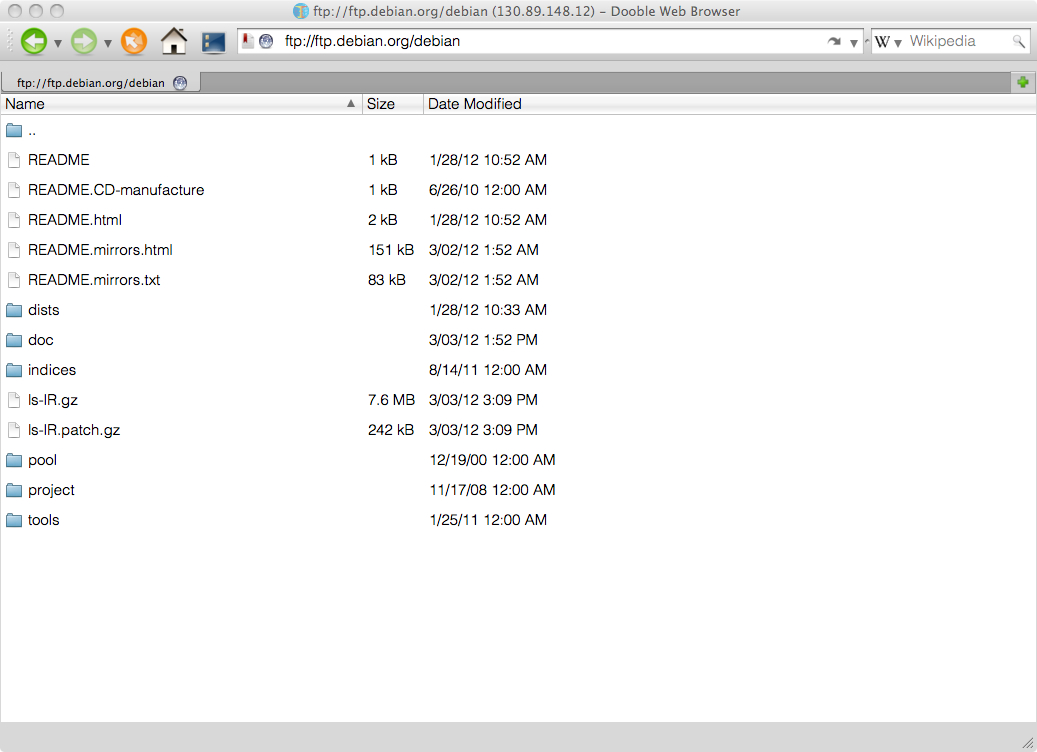Open the dists folder icon
1037x752 pixels.
pos(14,310)
